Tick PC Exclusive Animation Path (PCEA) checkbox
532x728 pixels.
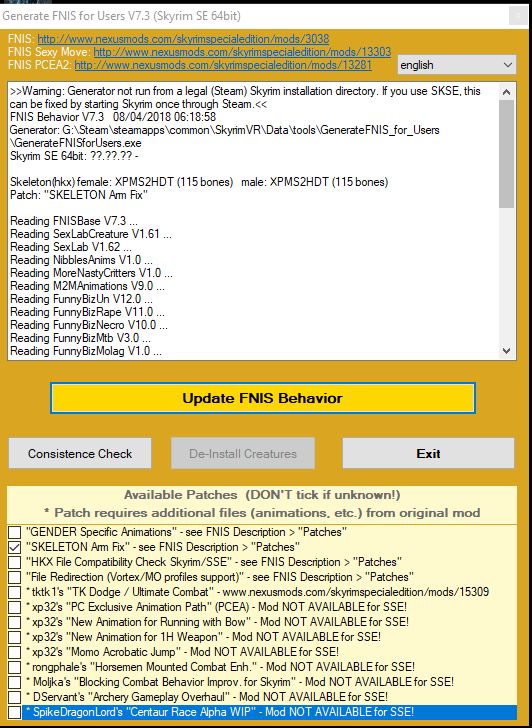(x=15, y=607)
